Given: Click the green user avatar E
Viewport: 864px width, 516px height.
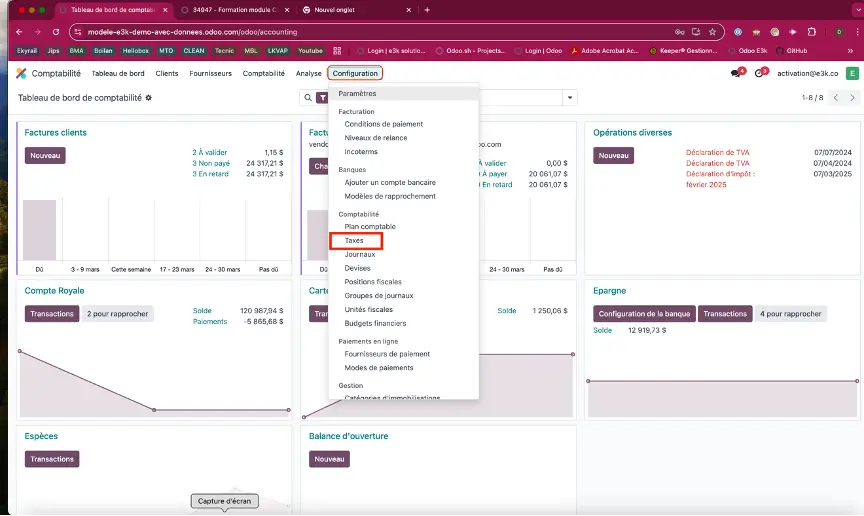Looking at the screenshot, I should (852, 73).
